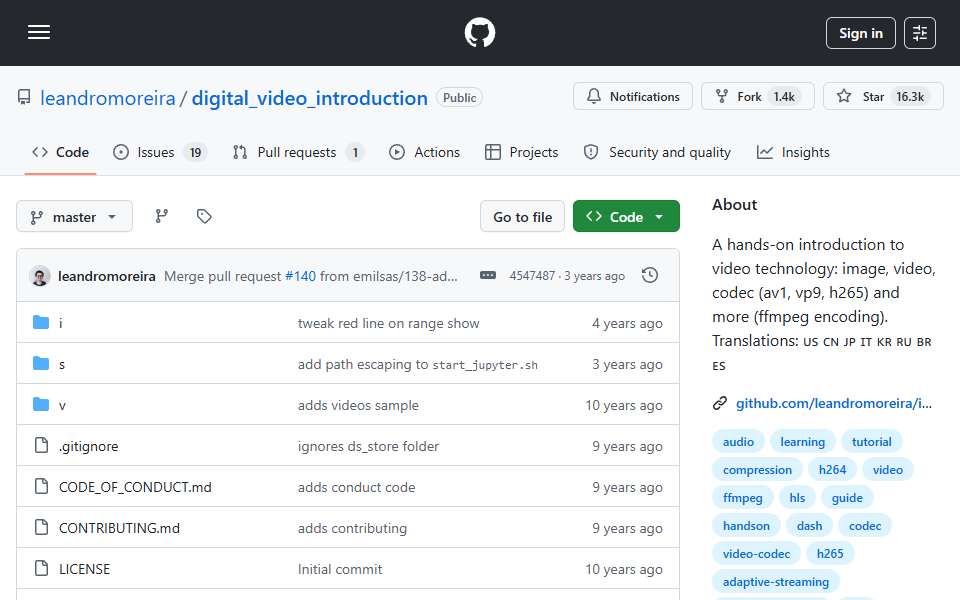This screenshot has width=960, height=600.
Task: Select the hls topic tag
Action: pyautogui.click(x=797, y=498)
